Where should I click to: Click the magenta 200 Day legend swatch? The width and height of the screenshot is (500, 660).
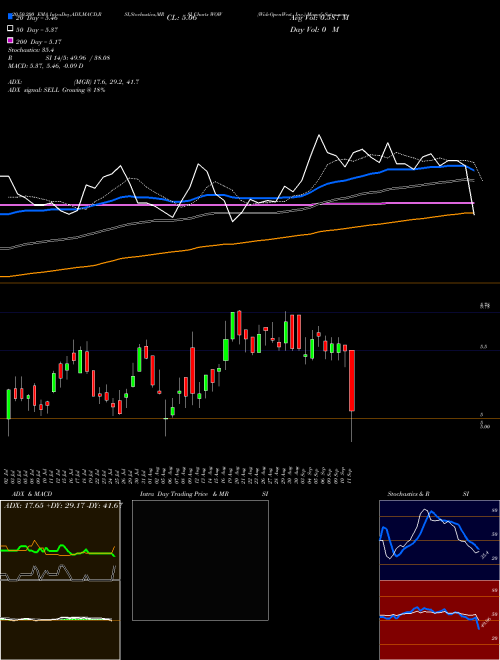point(10,40)
